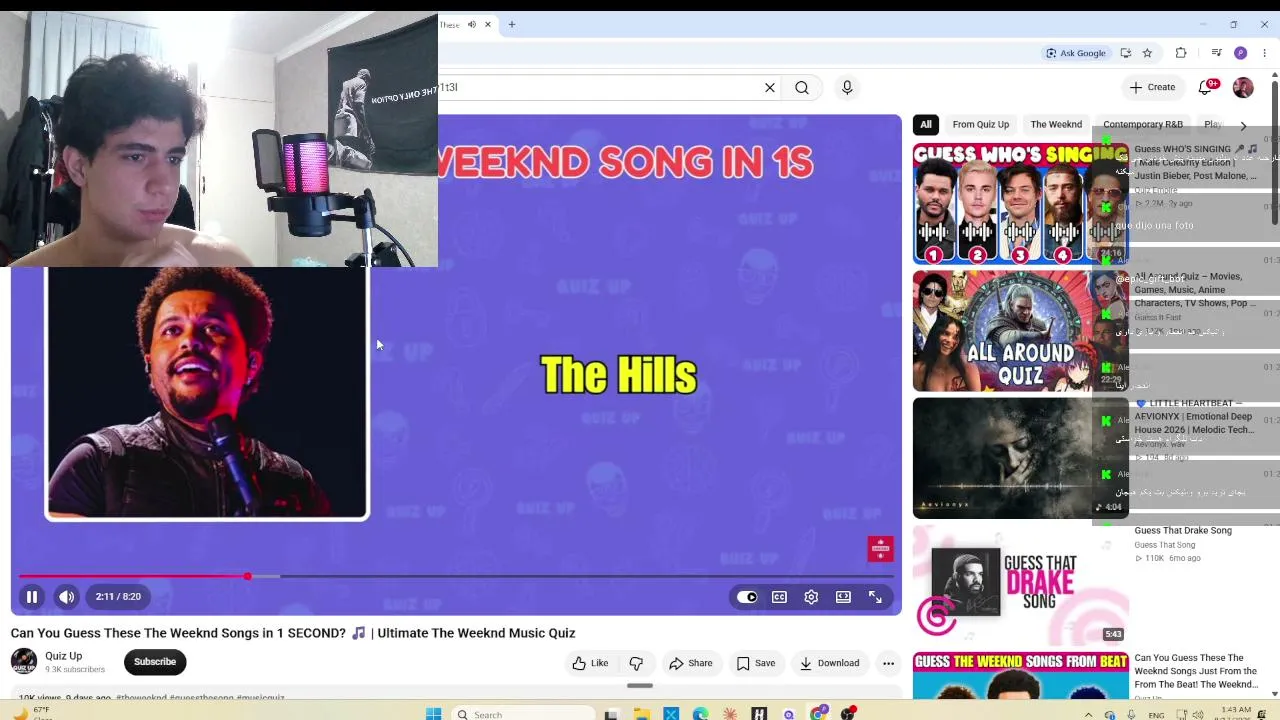This screenshot has width=1280, height=720.
Task: Open File Explorer from taskbar
Action: tap(641, 714)
